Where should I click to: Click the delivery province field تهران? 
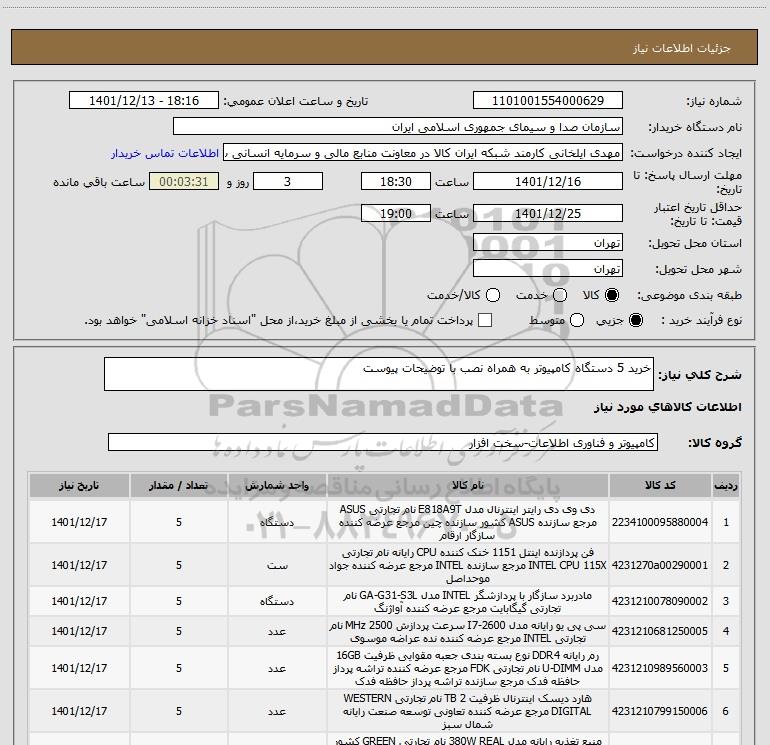tap(548, 243)
